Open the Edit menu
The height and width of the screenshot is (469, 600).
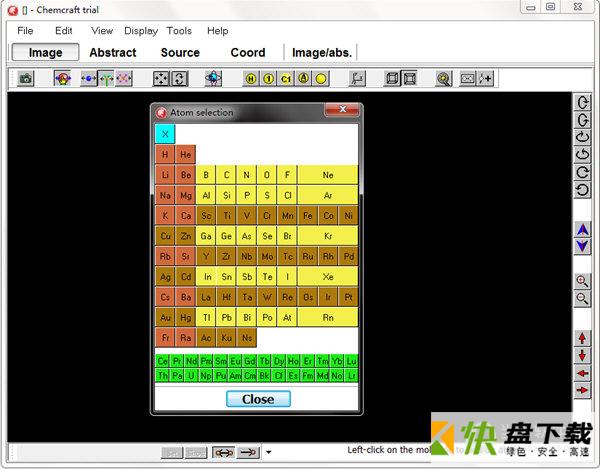tap(64, 31)
